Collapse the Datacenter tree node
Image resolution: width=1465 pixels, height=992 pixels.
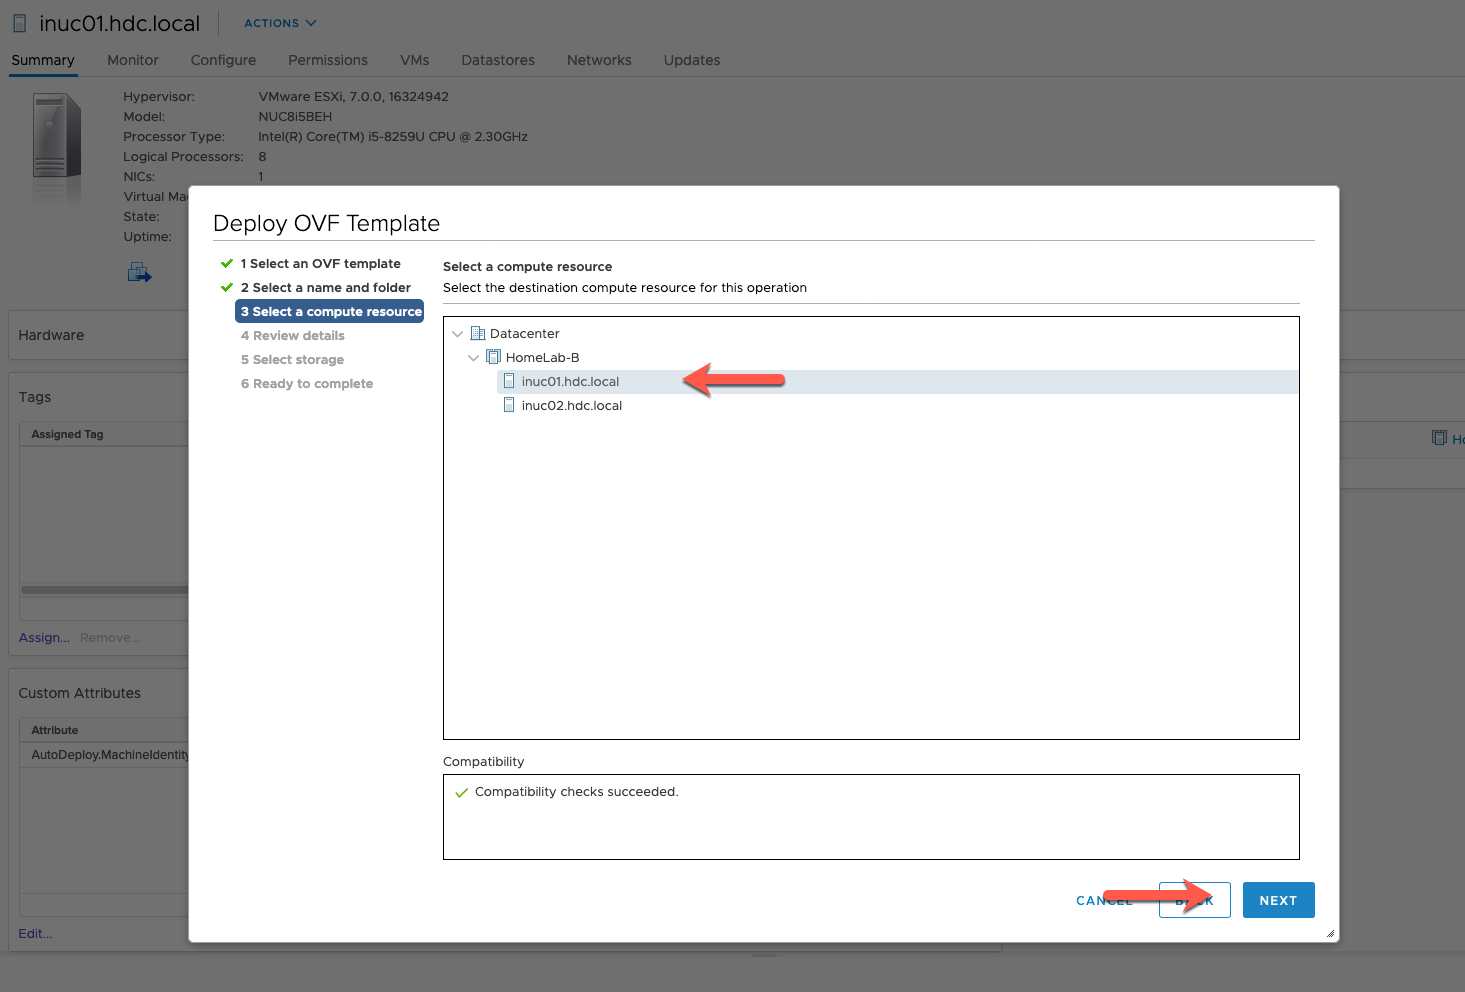pos(457,333)
